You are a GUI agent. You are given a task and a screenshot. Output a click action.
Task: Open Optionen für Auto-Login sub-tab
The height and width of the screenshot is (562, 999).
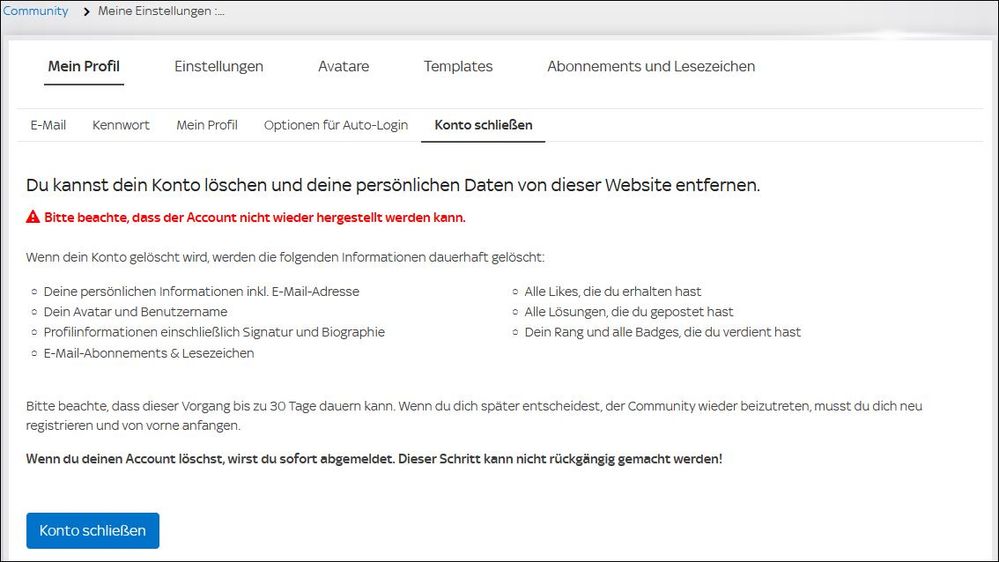point(336,125)
